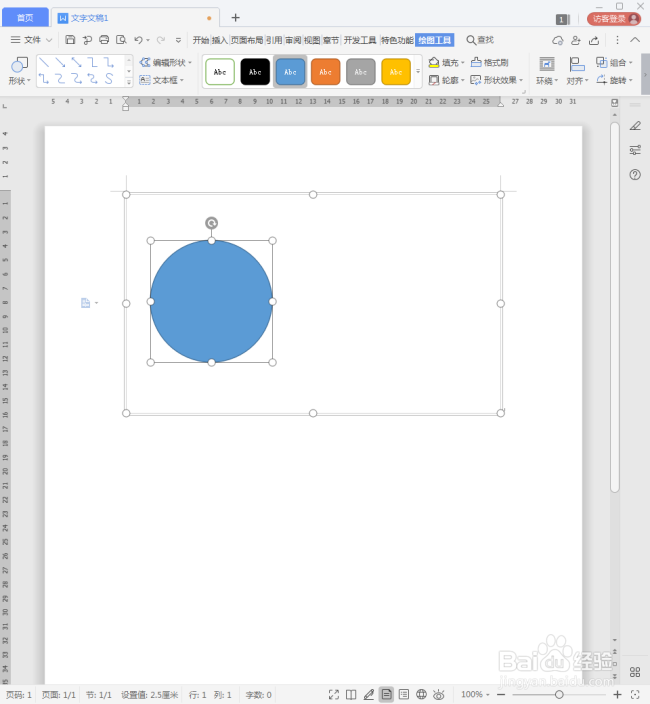Click the rotate handle above the circle
Image resolution: width=650 pixels, height=704 pixels.
(211, 223)
